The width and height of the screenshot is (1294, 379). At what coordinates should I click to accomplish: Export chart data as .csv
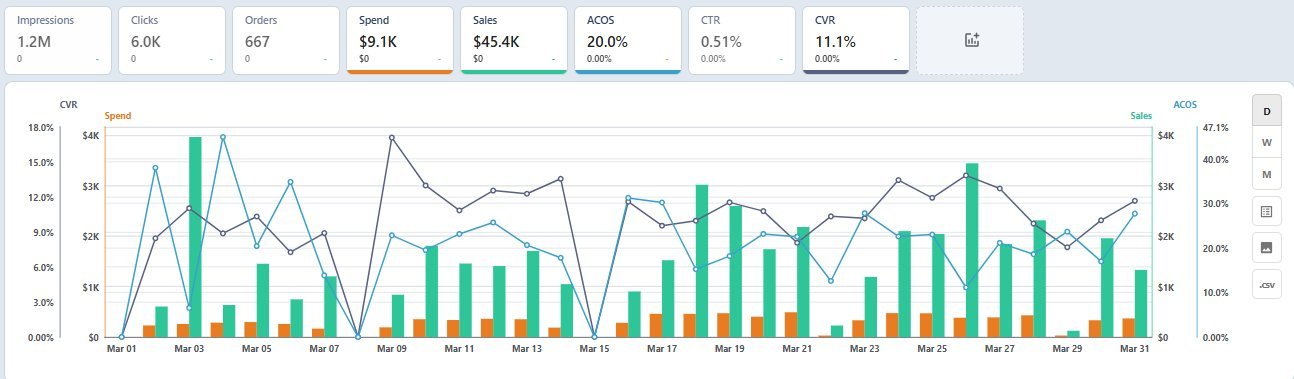[1266, 284]
